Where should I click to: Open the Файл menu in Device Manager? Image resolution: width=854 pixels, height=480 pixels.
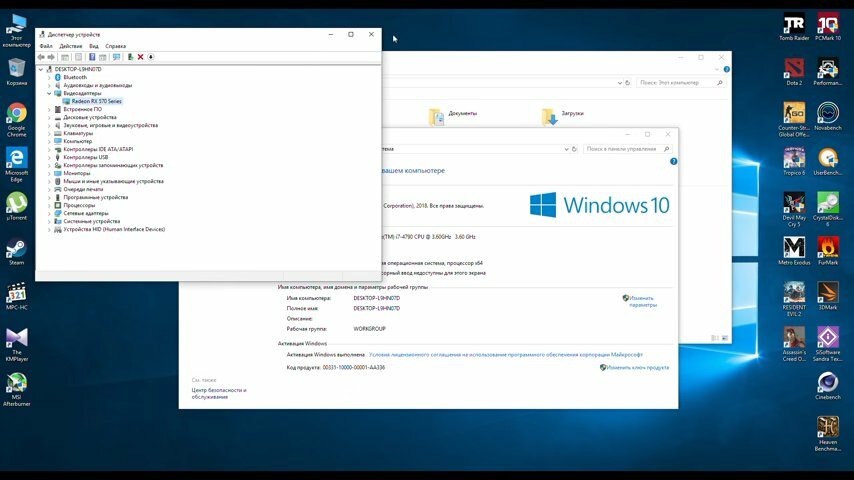pyautogui.click(x=46, y=46)
